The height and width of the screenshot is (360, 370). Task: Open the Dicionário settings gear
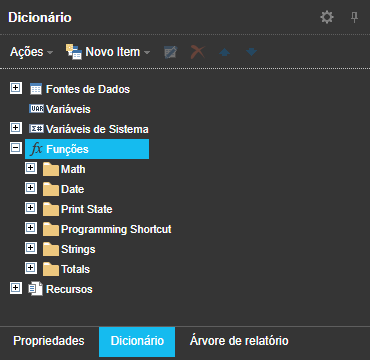(x=327, y=17)
